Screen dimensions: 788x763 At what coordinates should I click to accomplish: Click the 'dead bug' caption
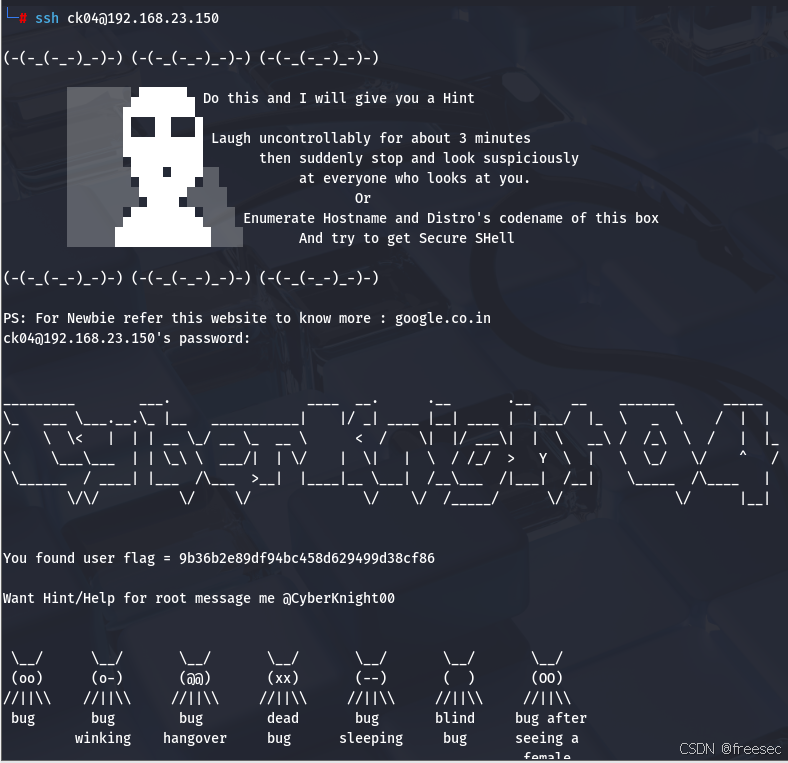[283, 728]
